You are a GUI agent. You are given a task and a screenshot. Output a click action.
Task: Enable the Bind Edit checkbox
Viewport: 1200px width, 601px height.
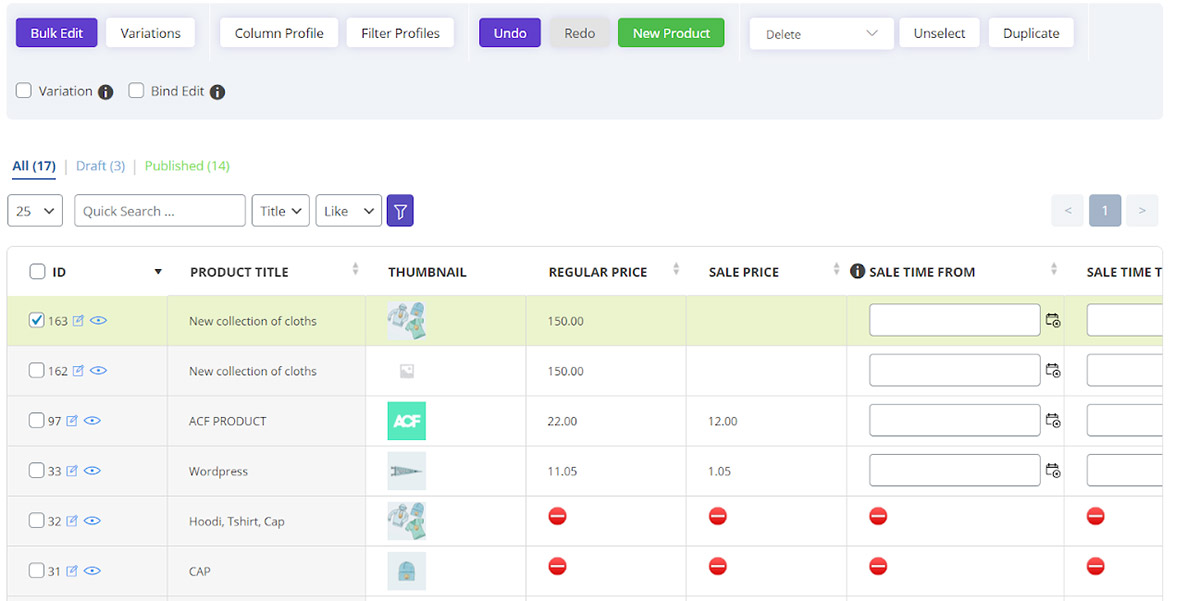point(136,91)
